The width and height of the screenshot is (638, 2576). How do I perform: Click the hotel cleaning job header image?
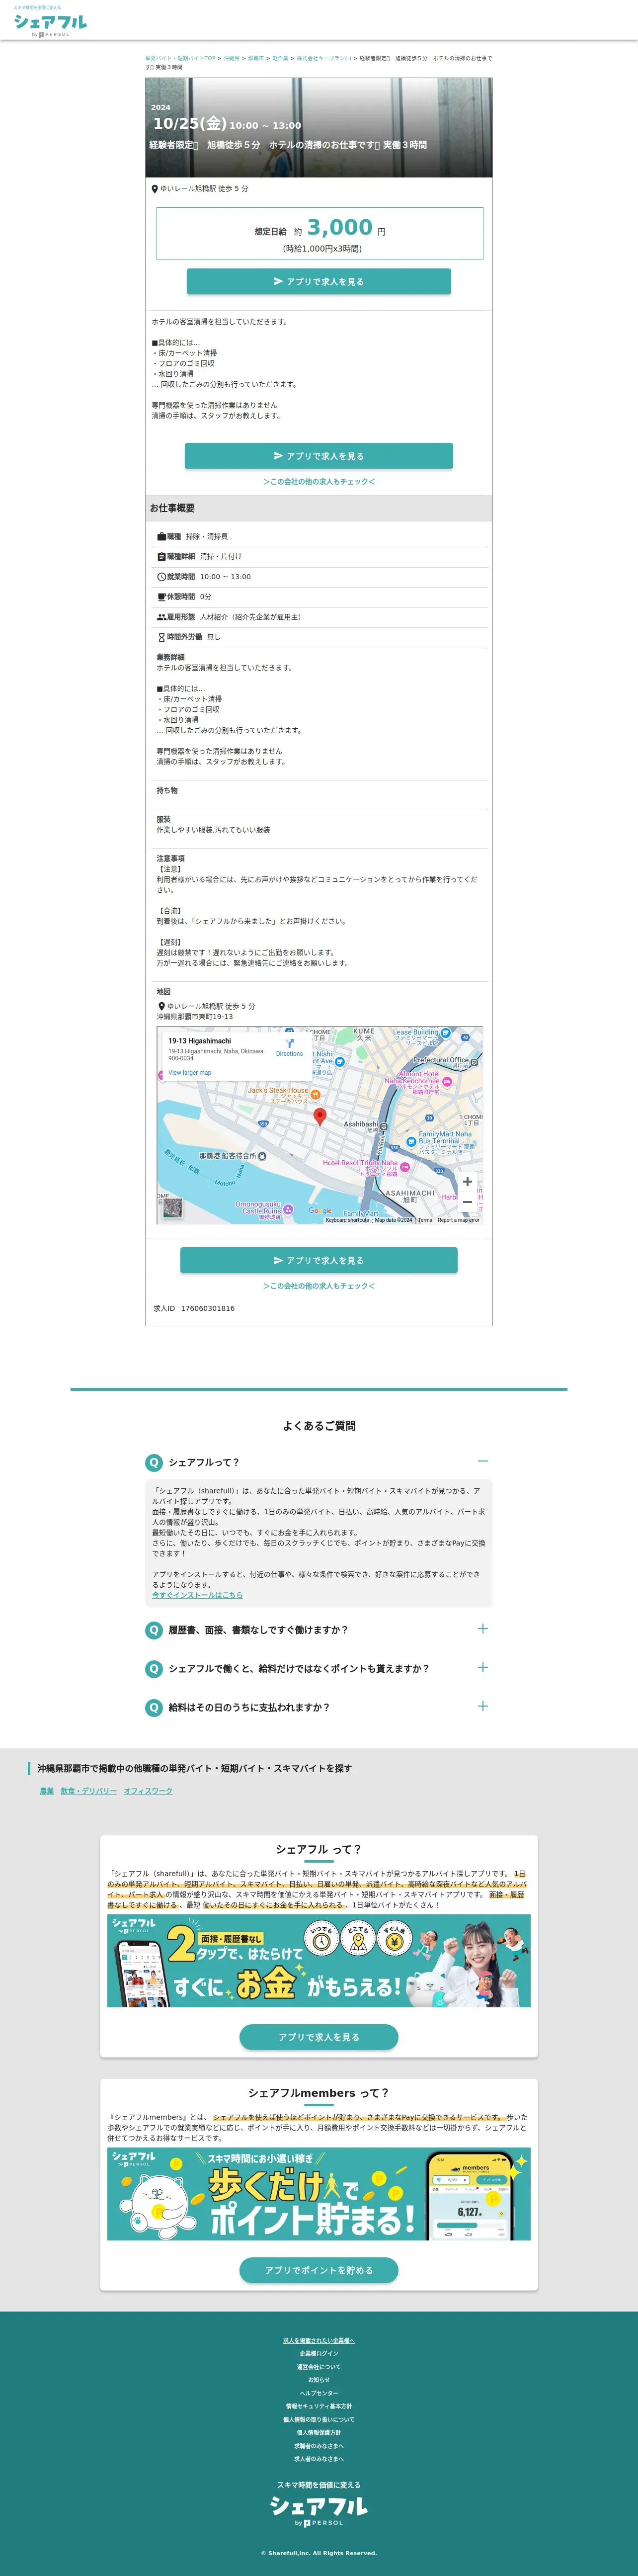pos(319,127)
